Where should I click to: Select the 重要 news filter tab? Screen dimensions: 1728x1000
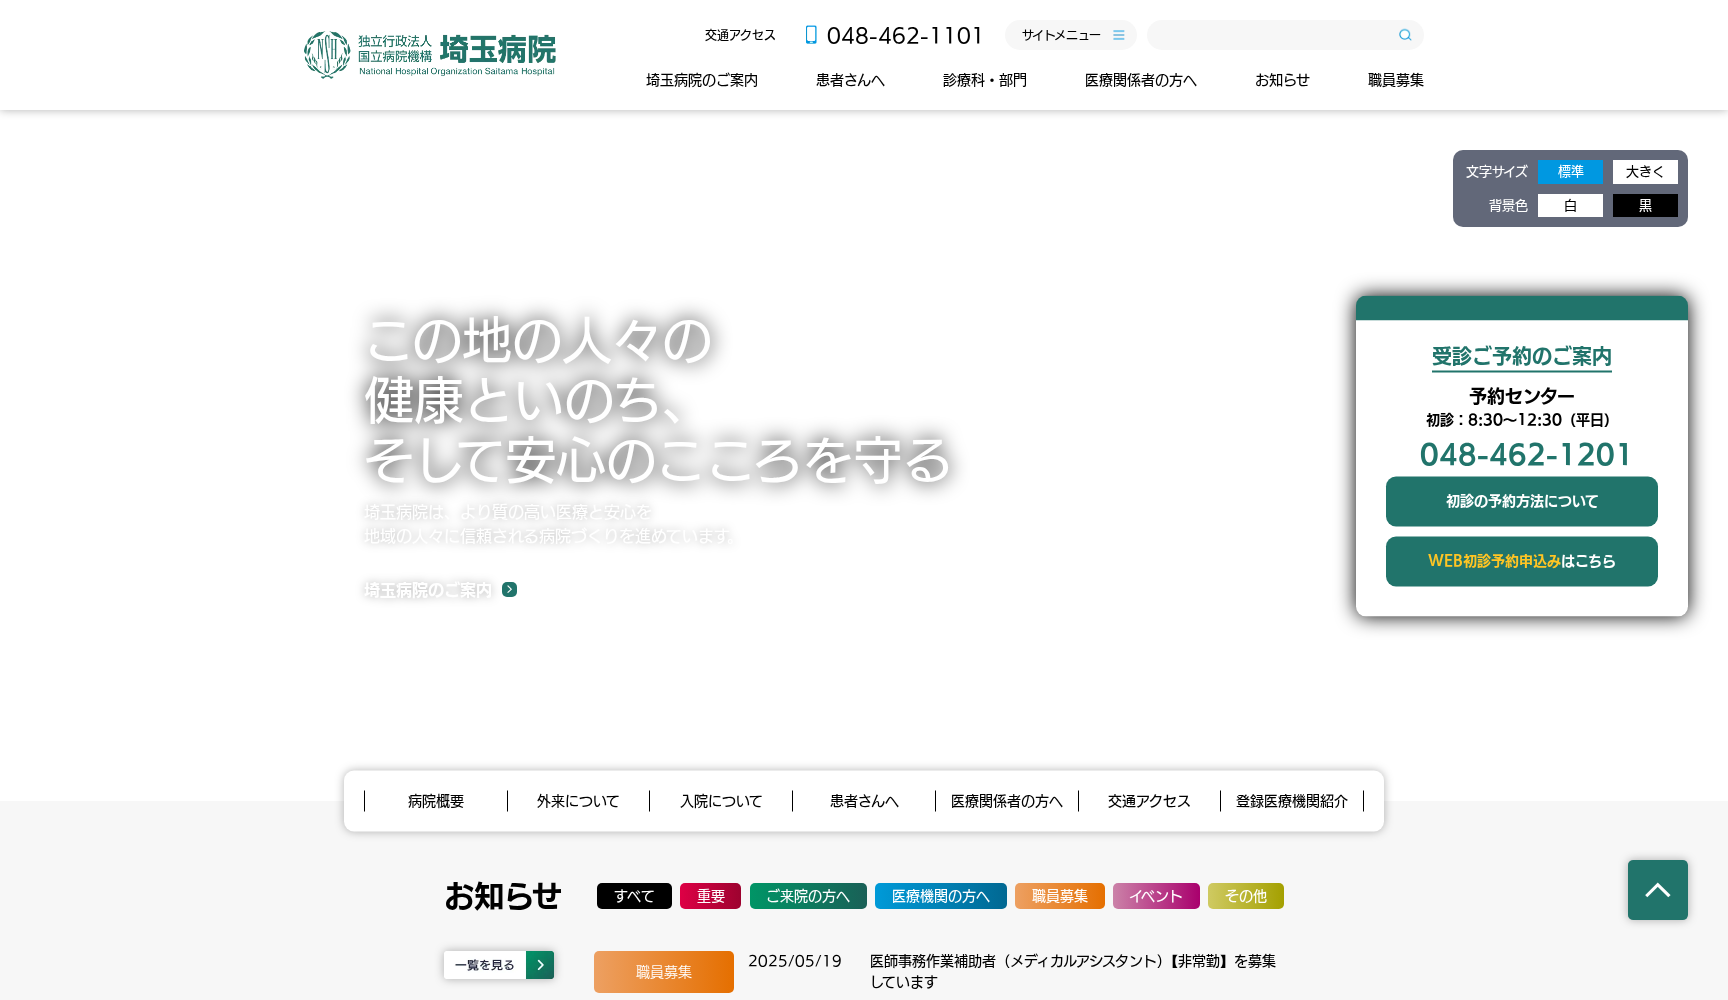pos(710,896)
